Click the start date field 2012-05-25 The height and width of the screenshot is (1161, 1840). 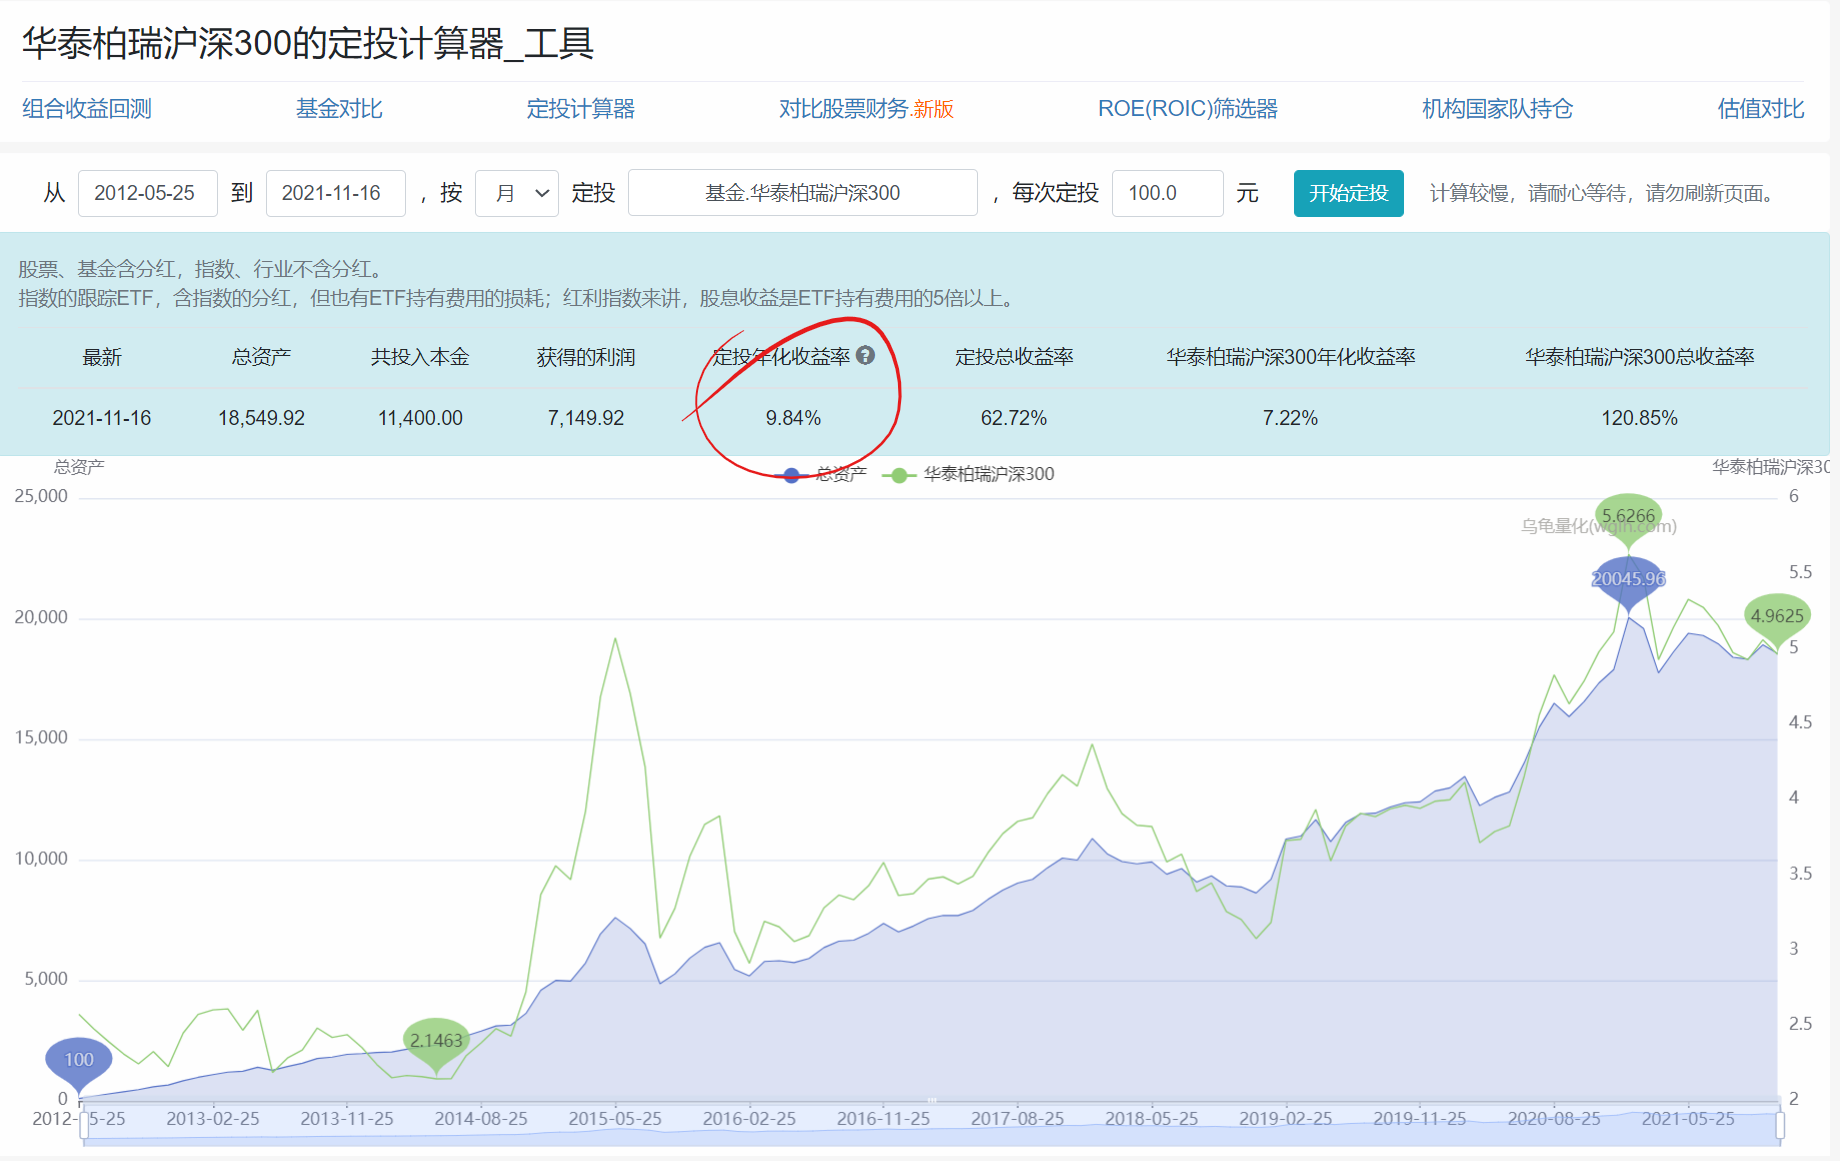point(147,193)
